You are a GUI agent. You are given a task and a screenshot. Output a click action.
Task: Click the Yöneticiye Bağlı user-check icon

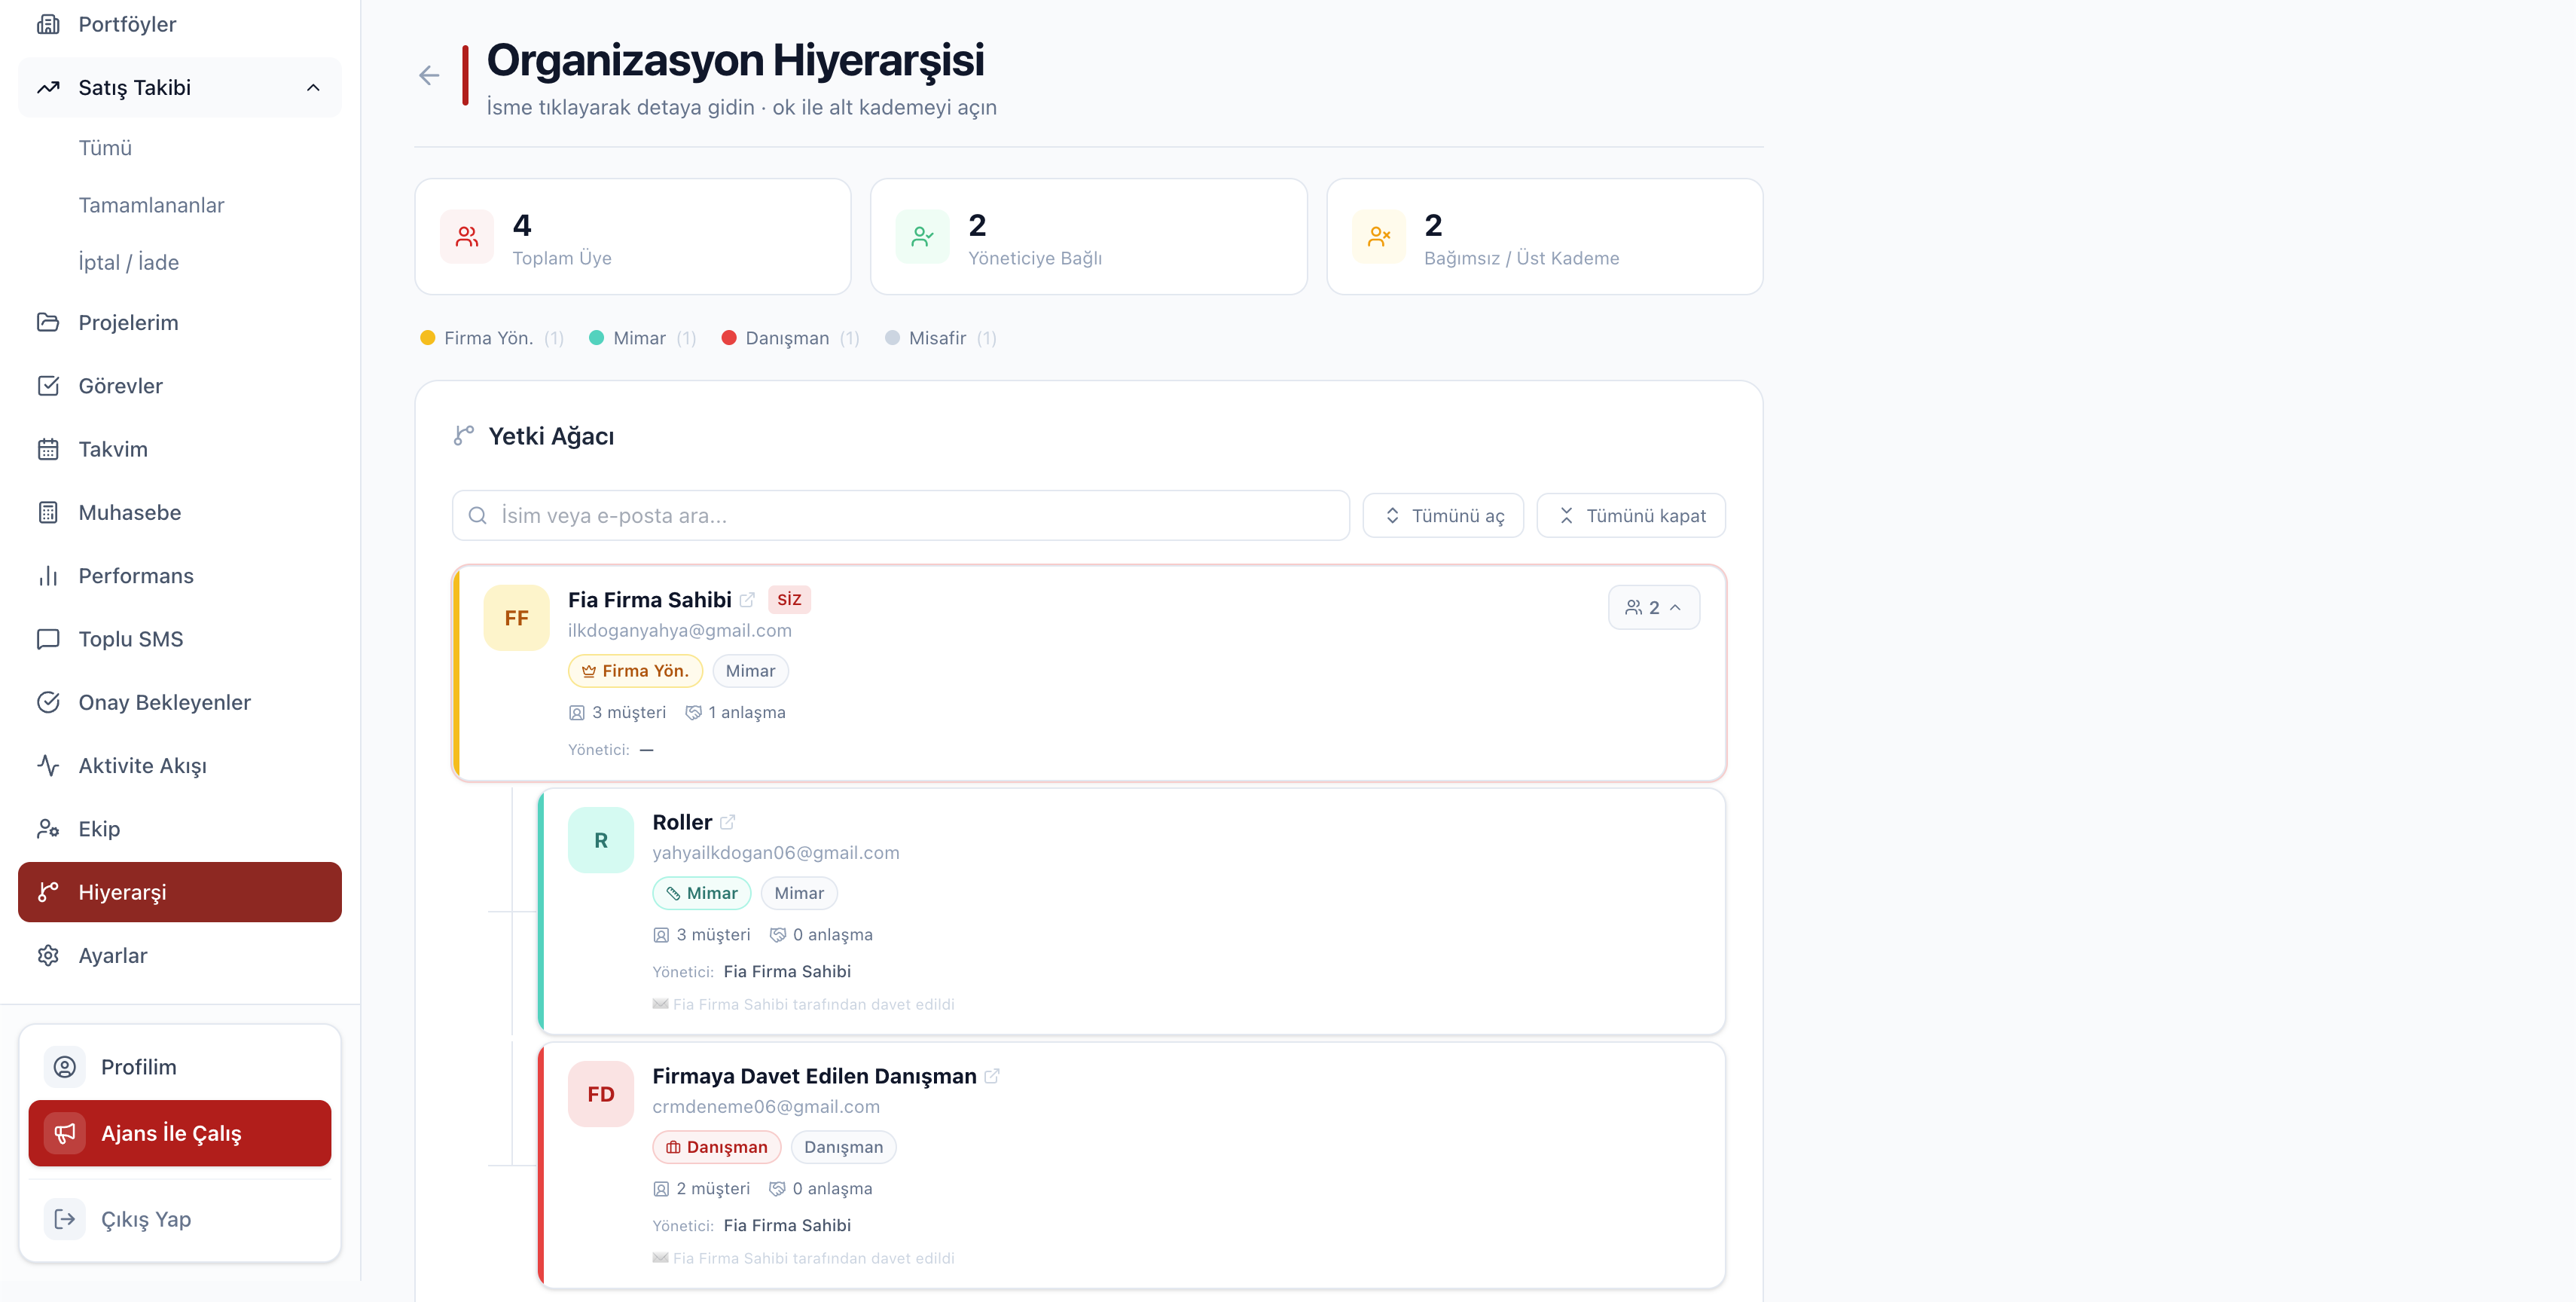(x=923, y=237)
